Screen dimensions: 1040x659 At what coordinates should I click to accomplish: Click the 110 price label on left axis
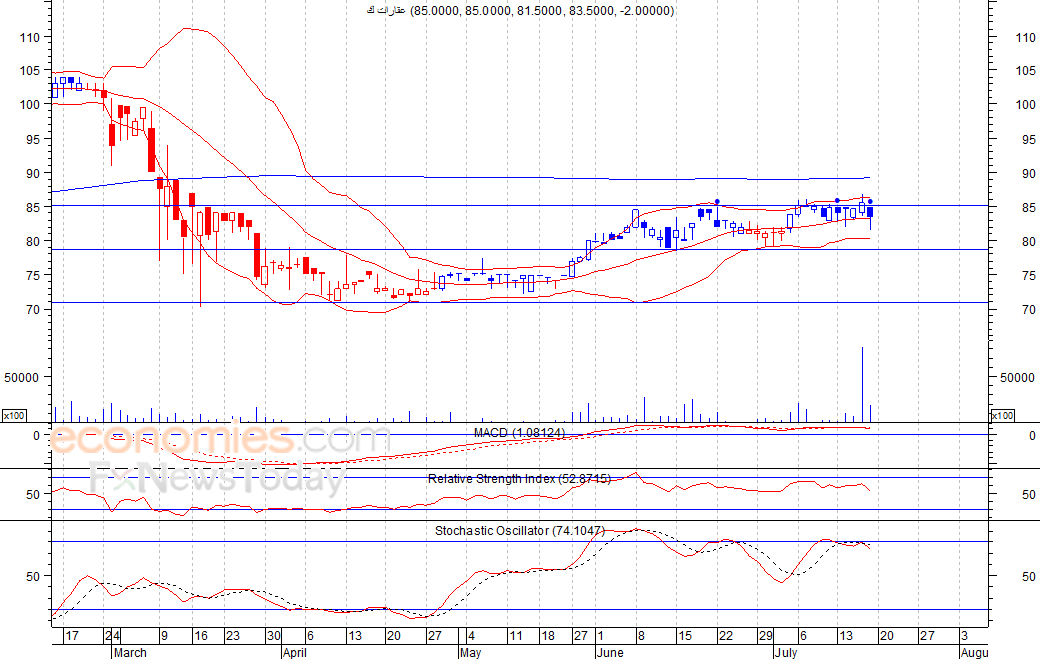click(30, 38)
